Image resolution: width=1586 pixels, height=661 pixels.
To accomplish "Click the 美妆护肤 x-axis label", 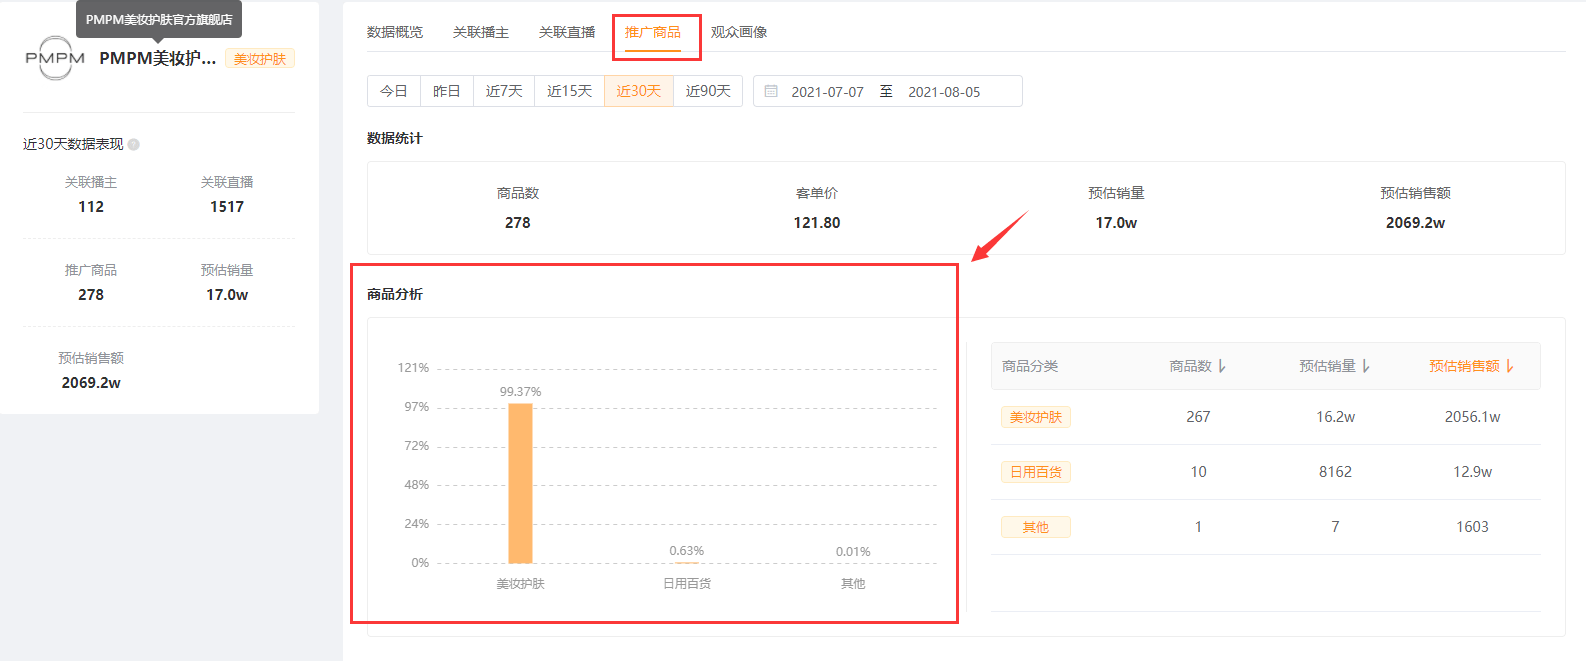I will pos(520,584).
